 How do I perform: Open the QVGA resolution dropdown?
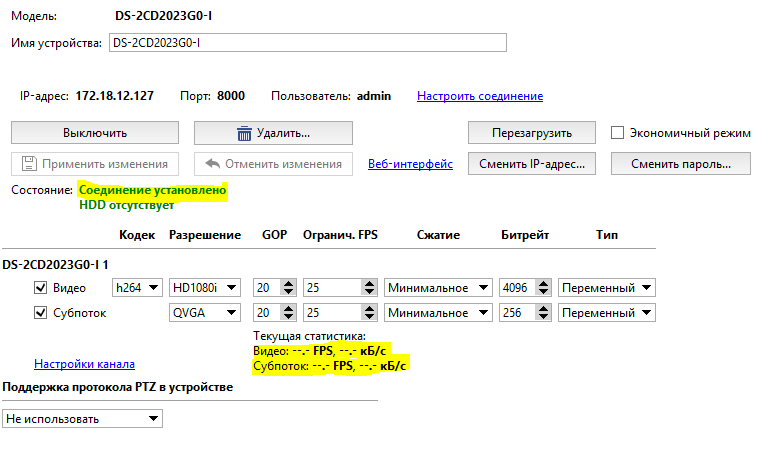pyautogui.click(x=205, y=313)
